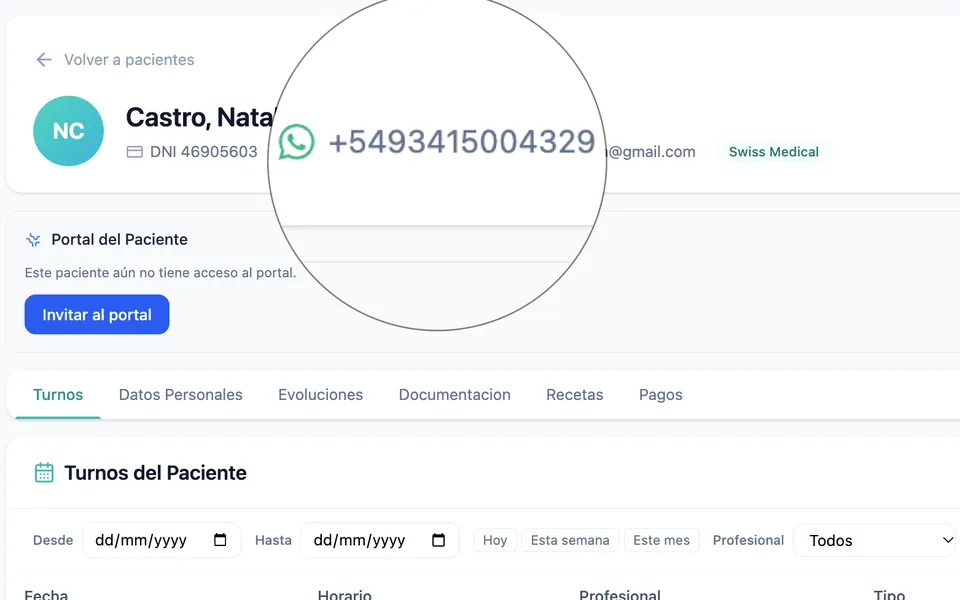This screenshot has width=960, height=600.
Task: Click the Portal del Paciente heading
Action: point(119,239)
